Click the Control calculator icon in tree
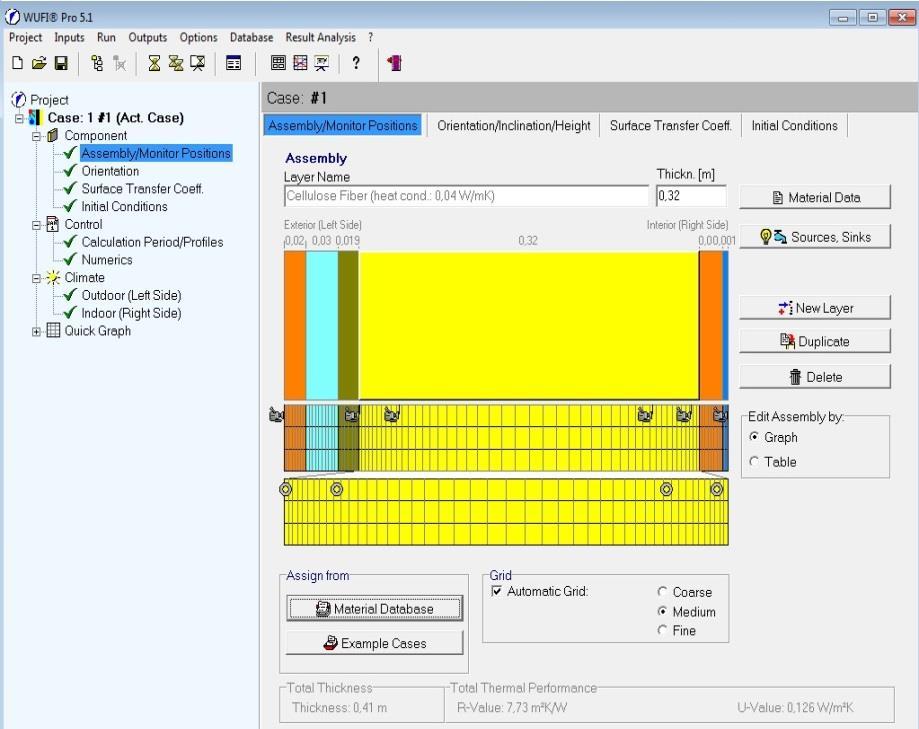The height and width of the screenshot is (729, 919). (53, 224)
